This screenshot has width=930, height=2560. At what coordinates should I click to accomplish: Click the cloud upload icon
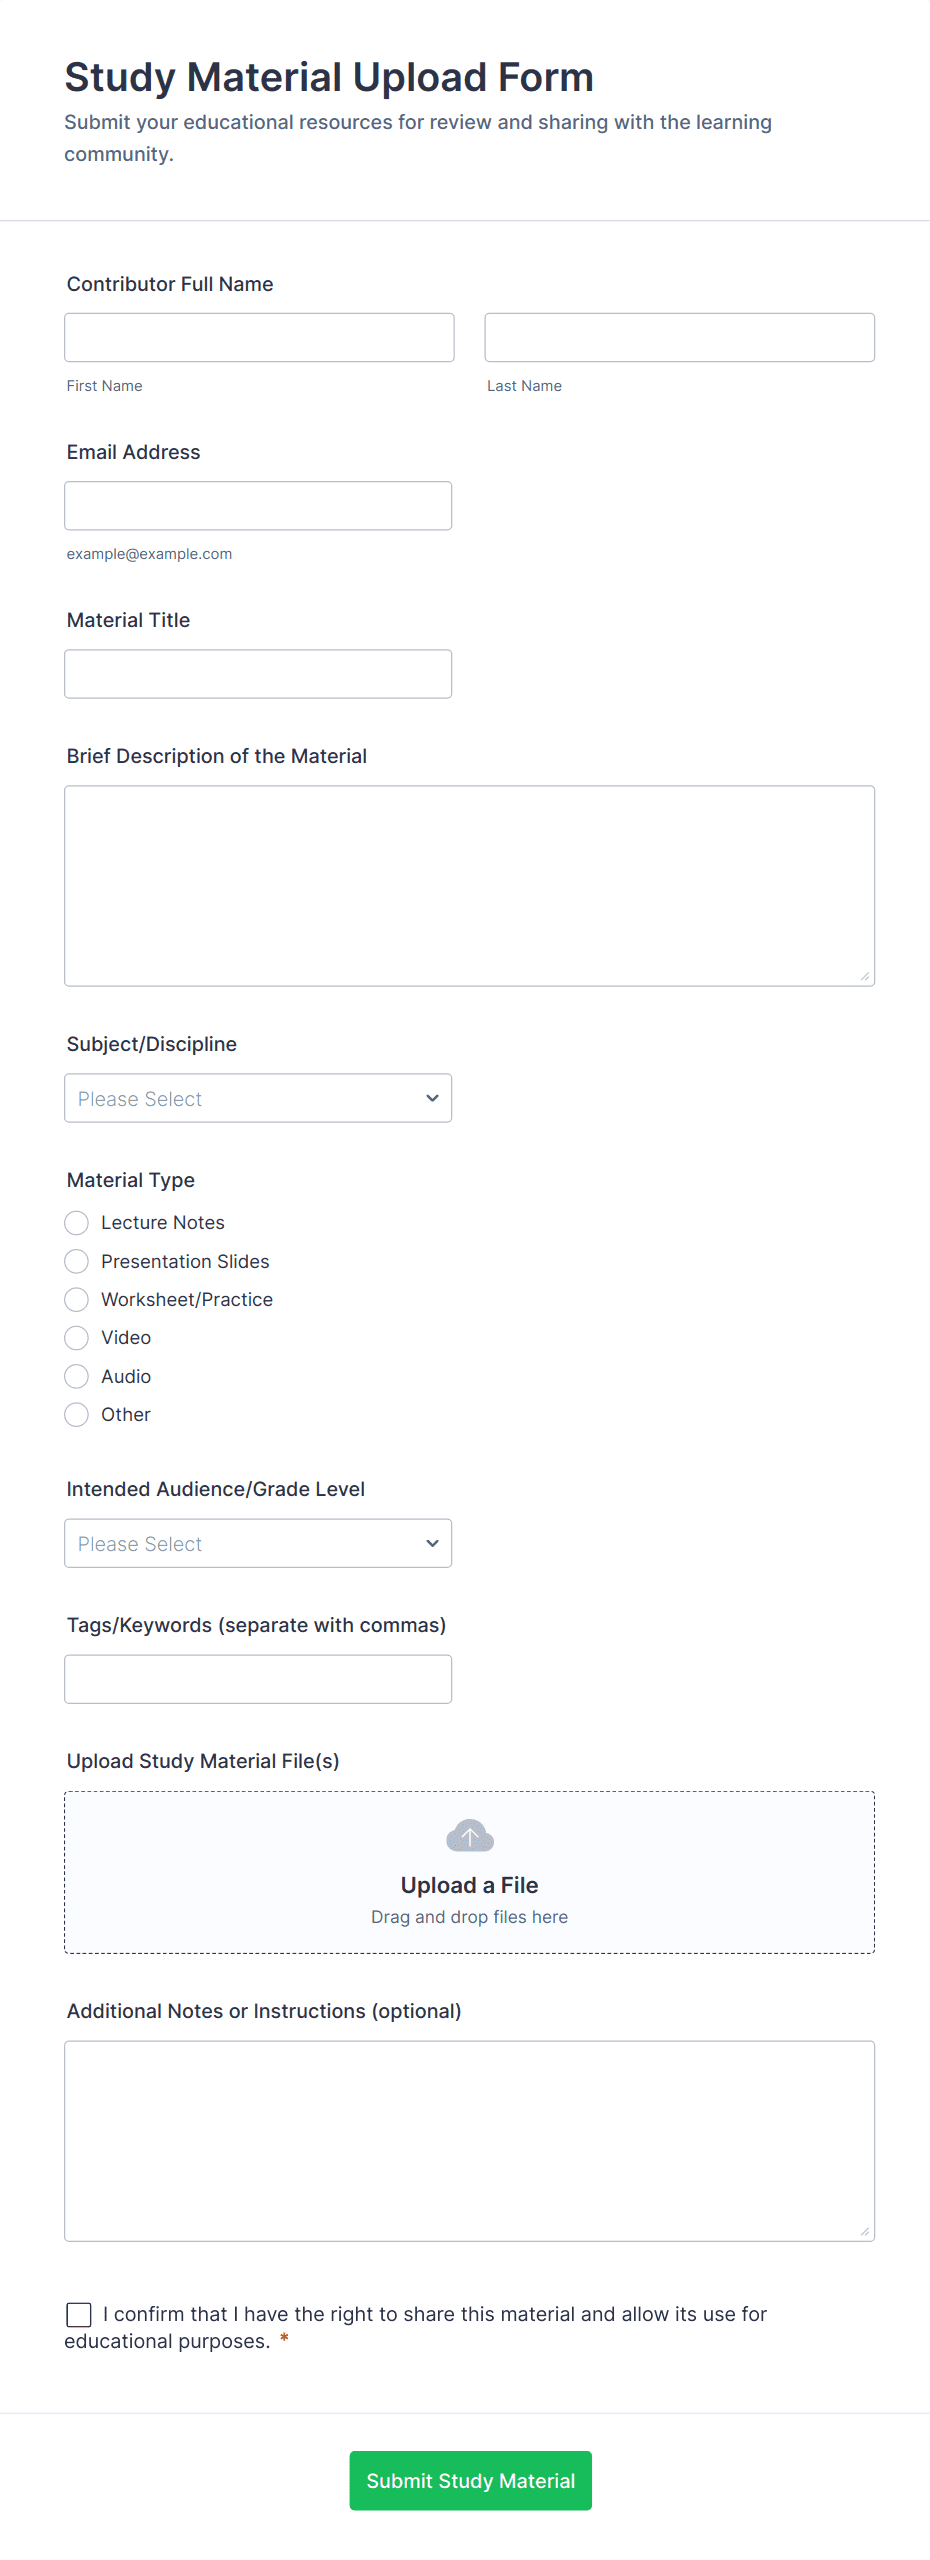click(x=469, y=1836)
